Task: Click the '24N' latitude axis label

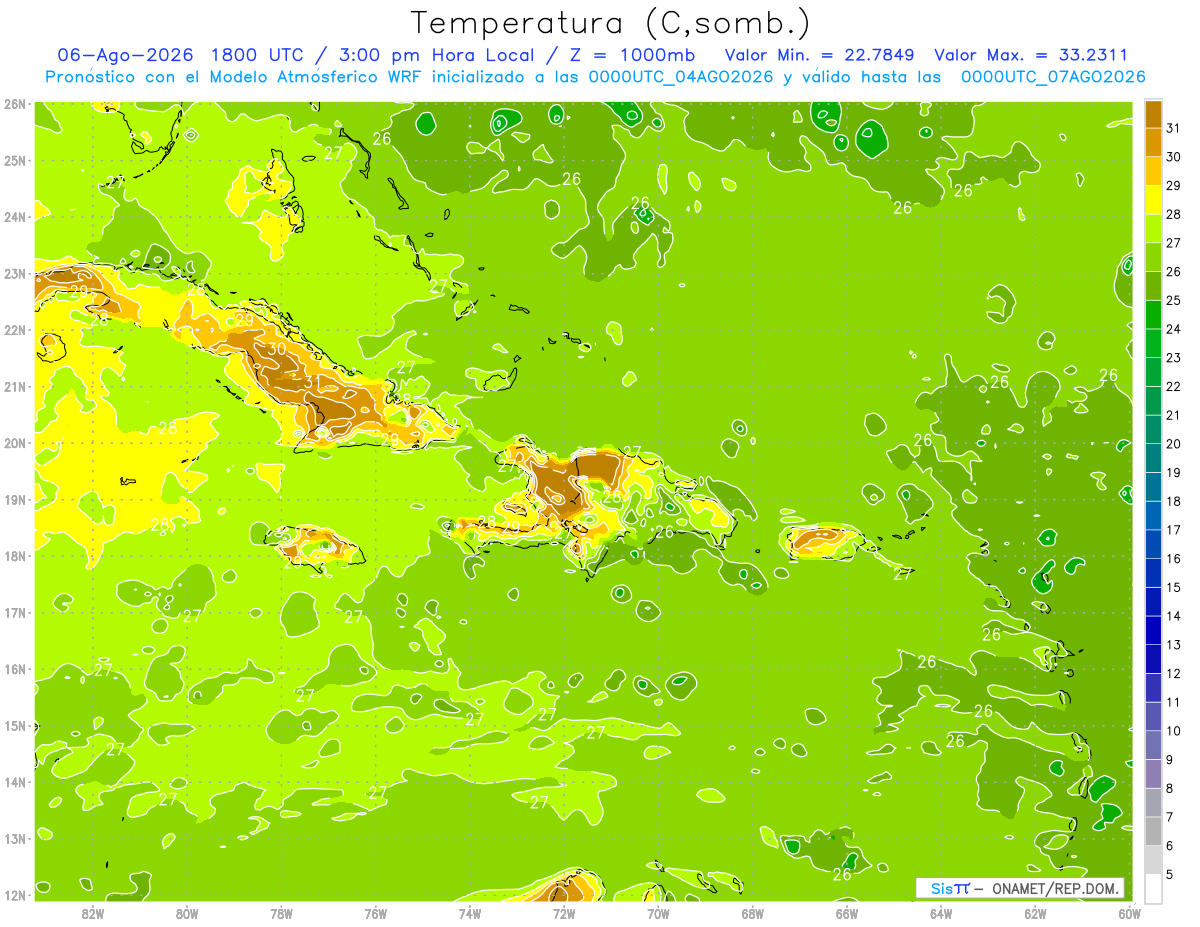Action: (14, 217)
